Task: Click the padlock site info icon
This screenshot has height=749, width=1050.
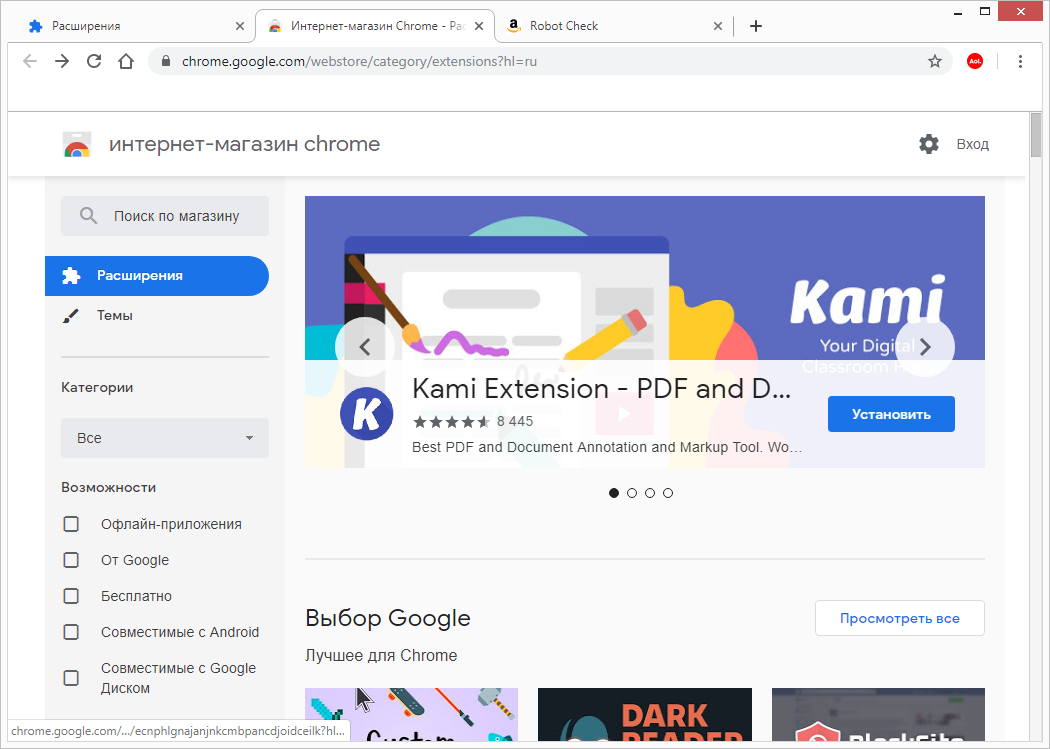Action: pos(165,62)
